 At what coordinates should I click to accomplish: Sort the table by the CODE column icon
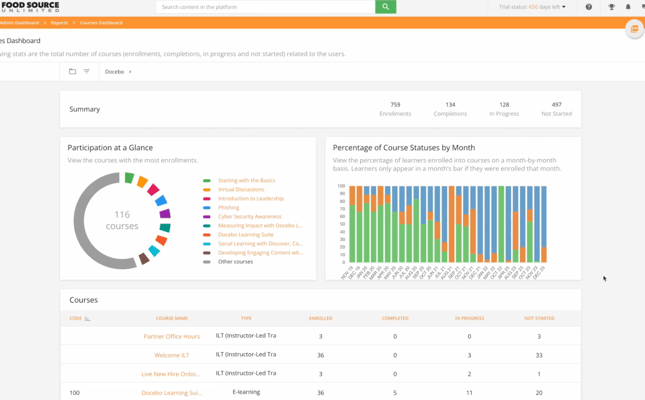(87, 319)
